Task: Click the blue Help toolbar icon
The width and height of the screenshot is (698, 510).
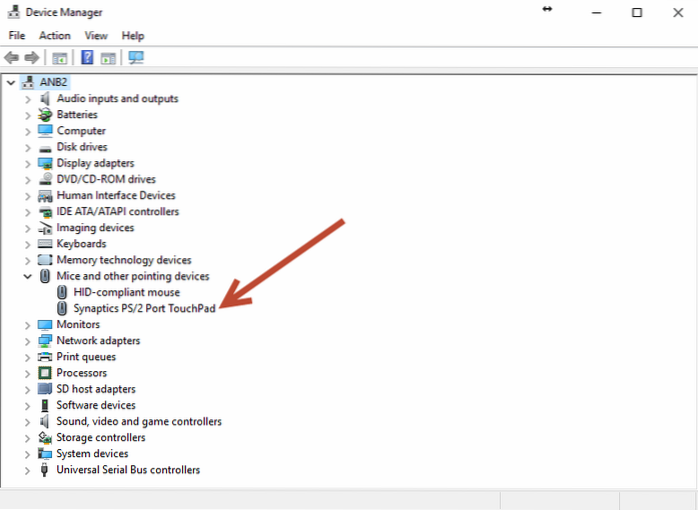Action: (87, 57)
